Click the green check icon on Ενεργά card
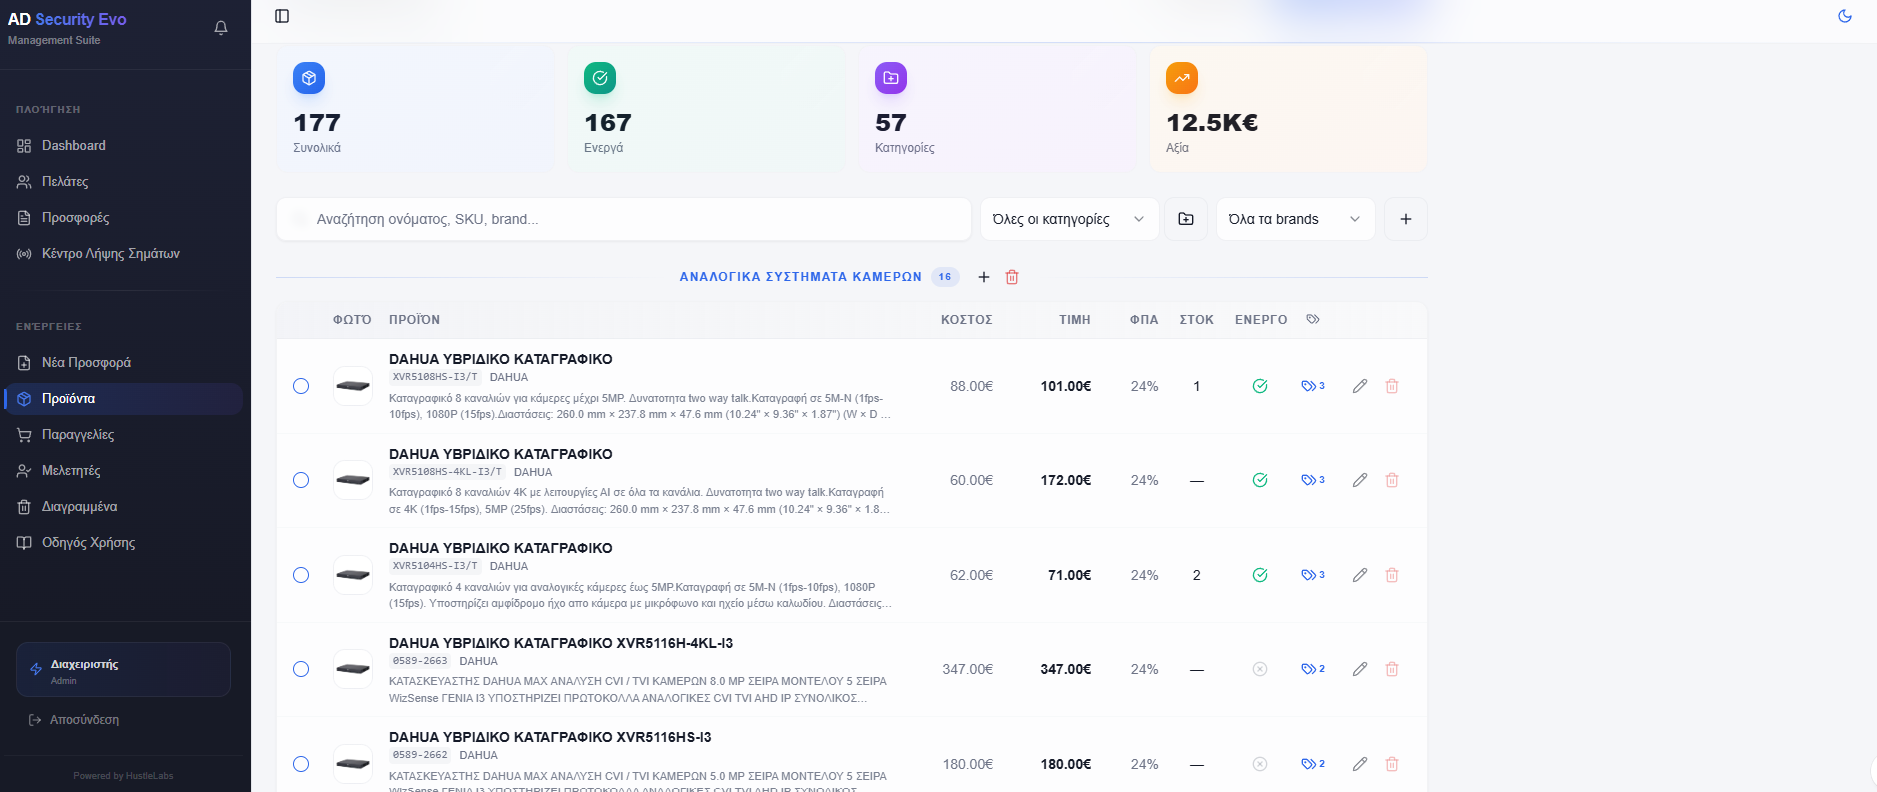Screen dimensions: 1877x792 600,78
